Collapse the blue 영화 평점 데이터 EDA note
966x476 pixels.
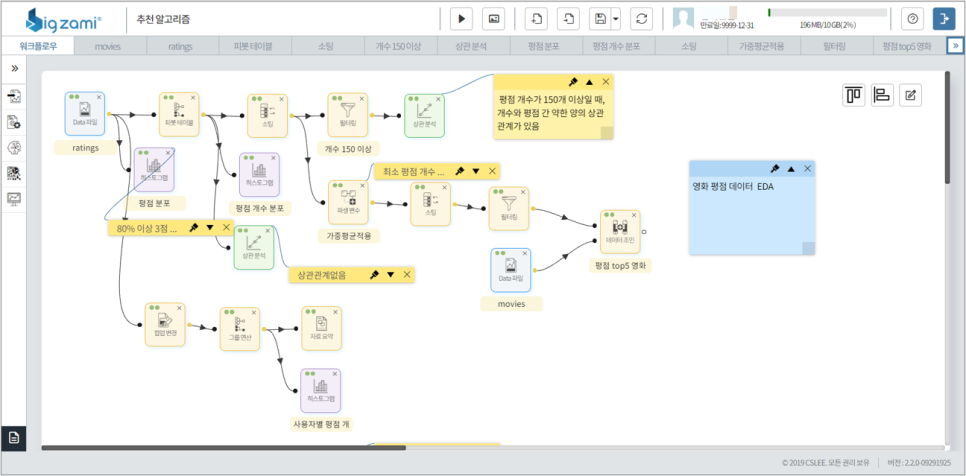point(791,169)
